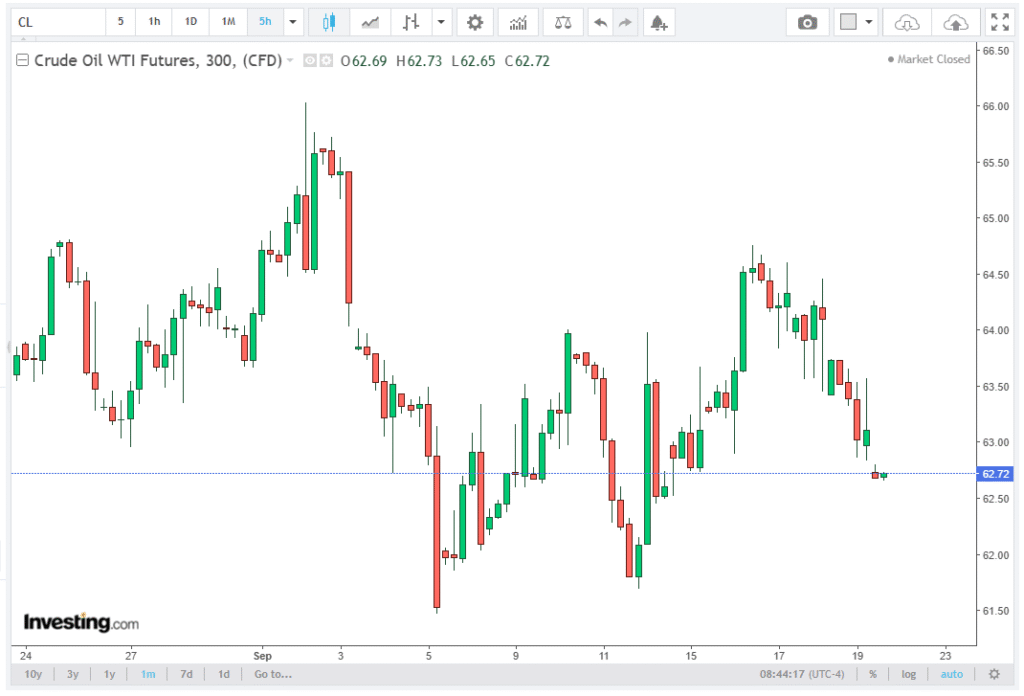Select the 1D interval tab
This screenshot has width=1024, height=696.
(x=191, y=22)
